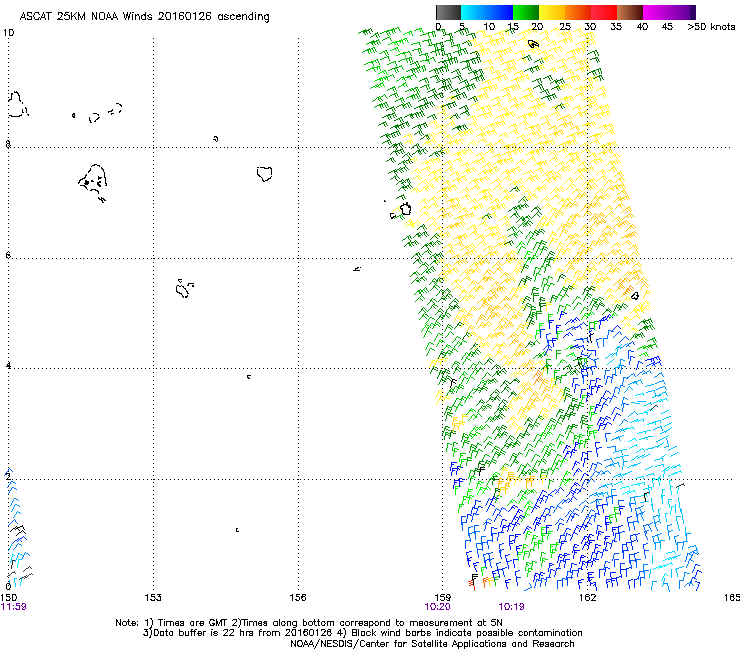This screenshot has height=650, width=740.
Task: Click the purple time stamp '10:19'
Action: [511, 607]
